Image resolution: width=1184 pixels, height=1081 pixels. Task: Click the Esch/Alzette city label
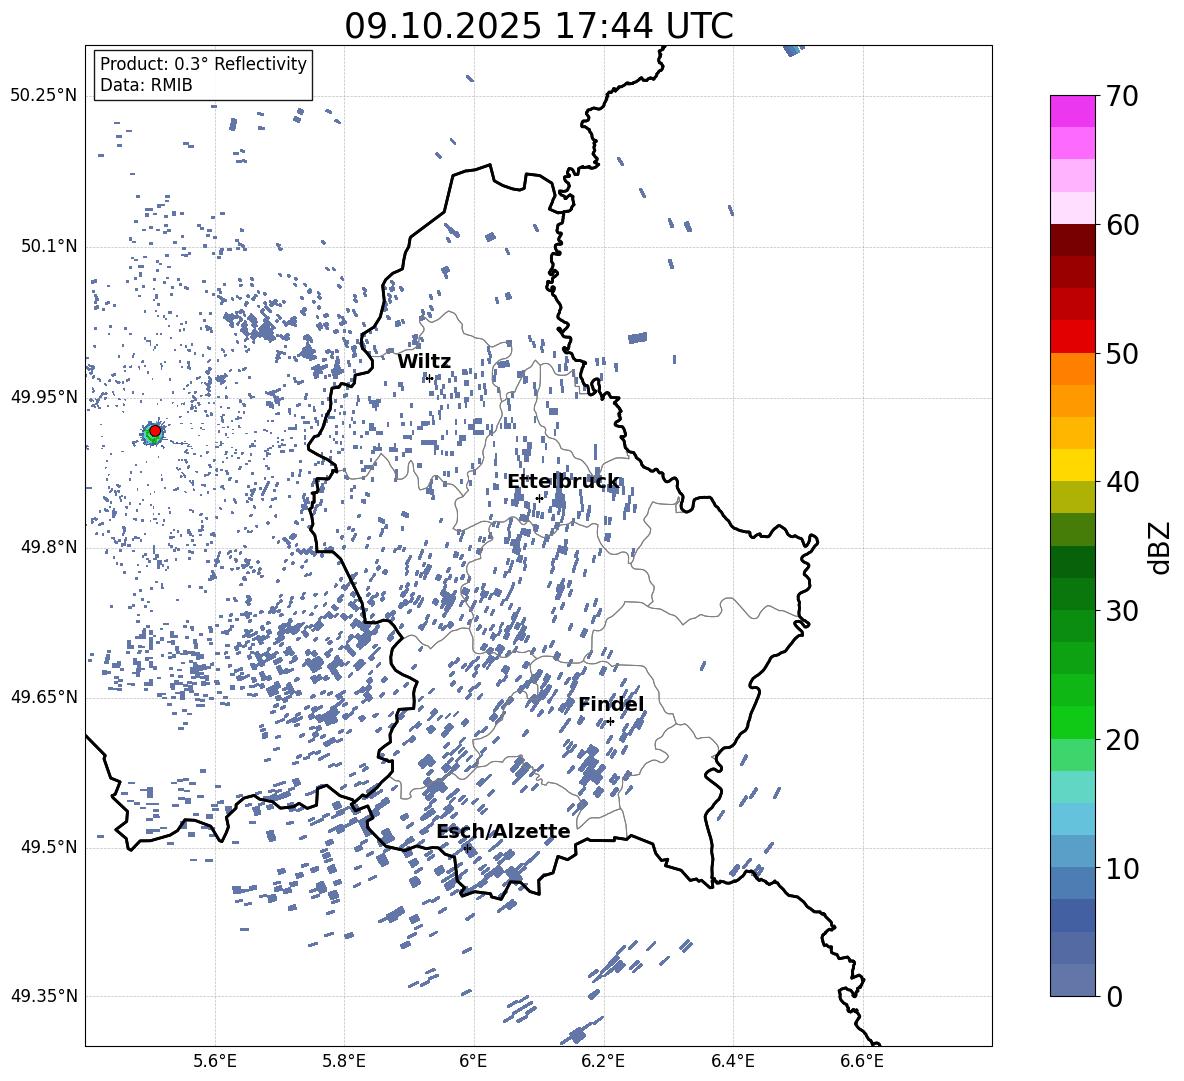point(504,832)
